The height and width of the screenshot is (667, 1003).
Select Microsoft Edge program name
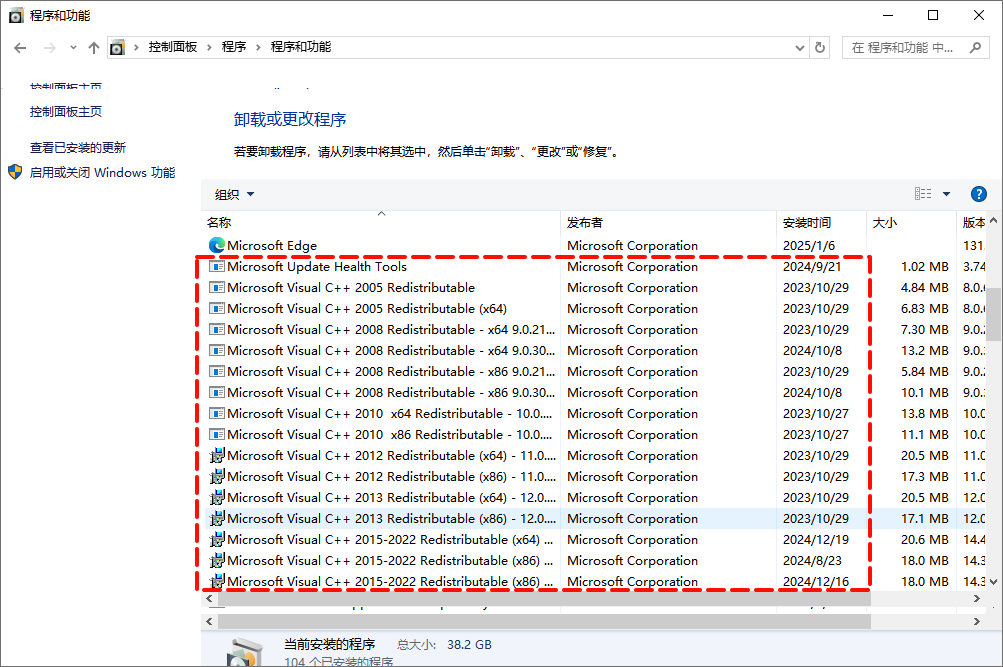coord(272,246)
